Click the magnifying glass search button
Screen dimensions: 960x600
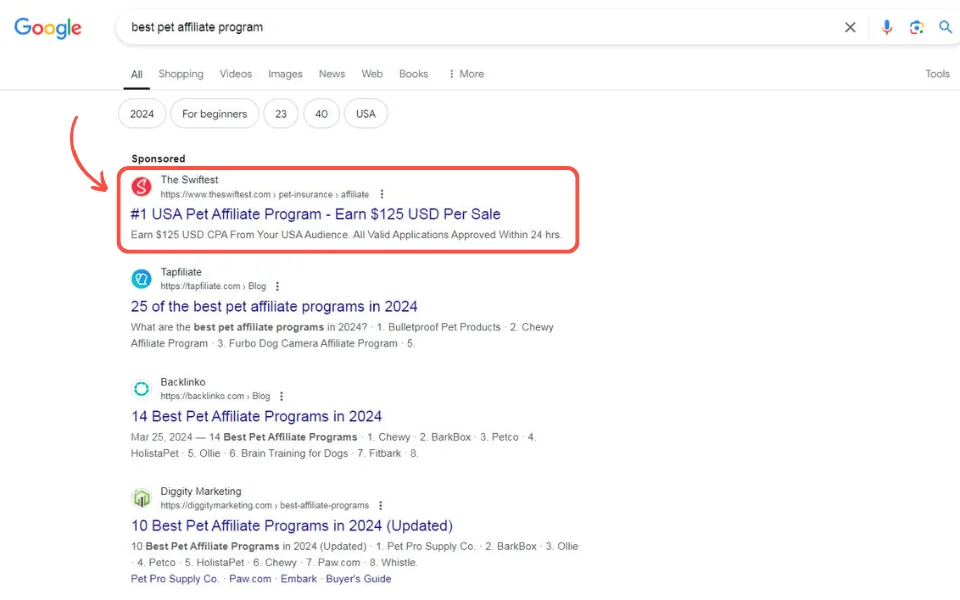click(x=945, y=28)
